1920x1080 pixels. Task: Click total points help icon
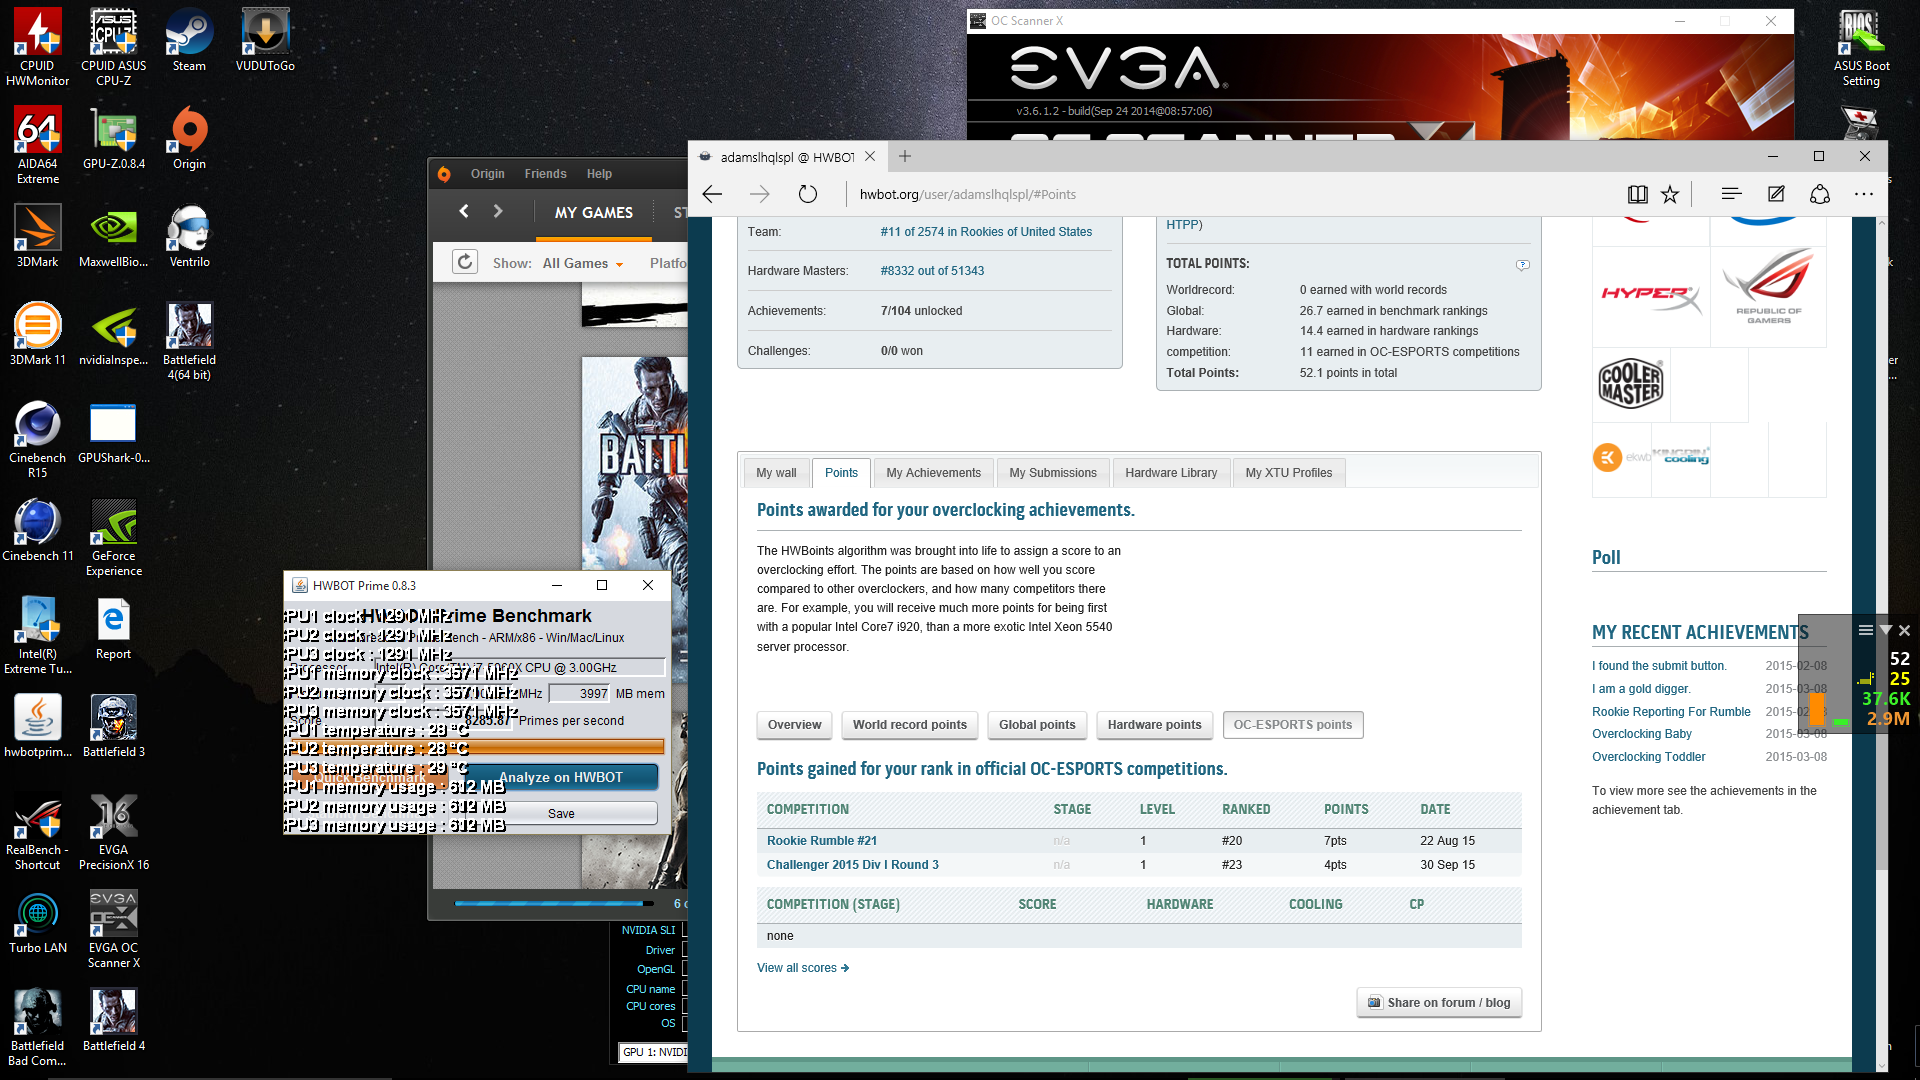coord(1522,265)
